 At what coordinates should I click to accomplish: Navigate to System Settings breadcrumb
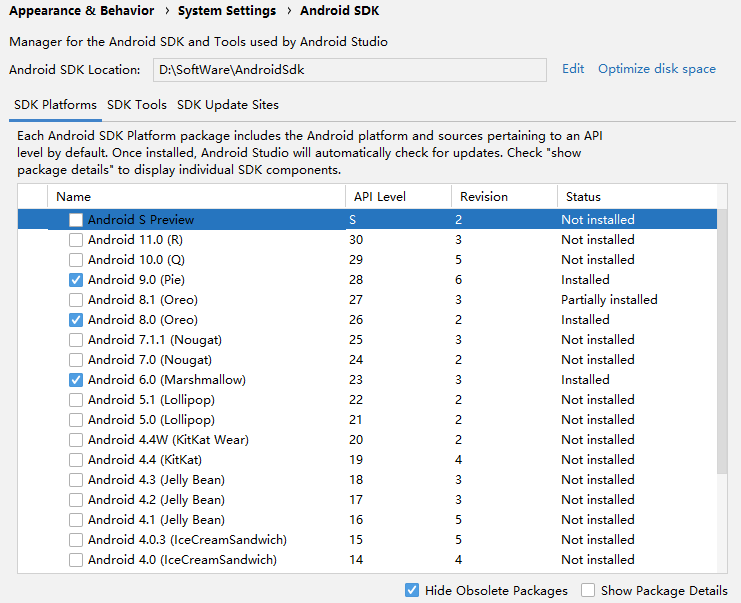(227, 11)
